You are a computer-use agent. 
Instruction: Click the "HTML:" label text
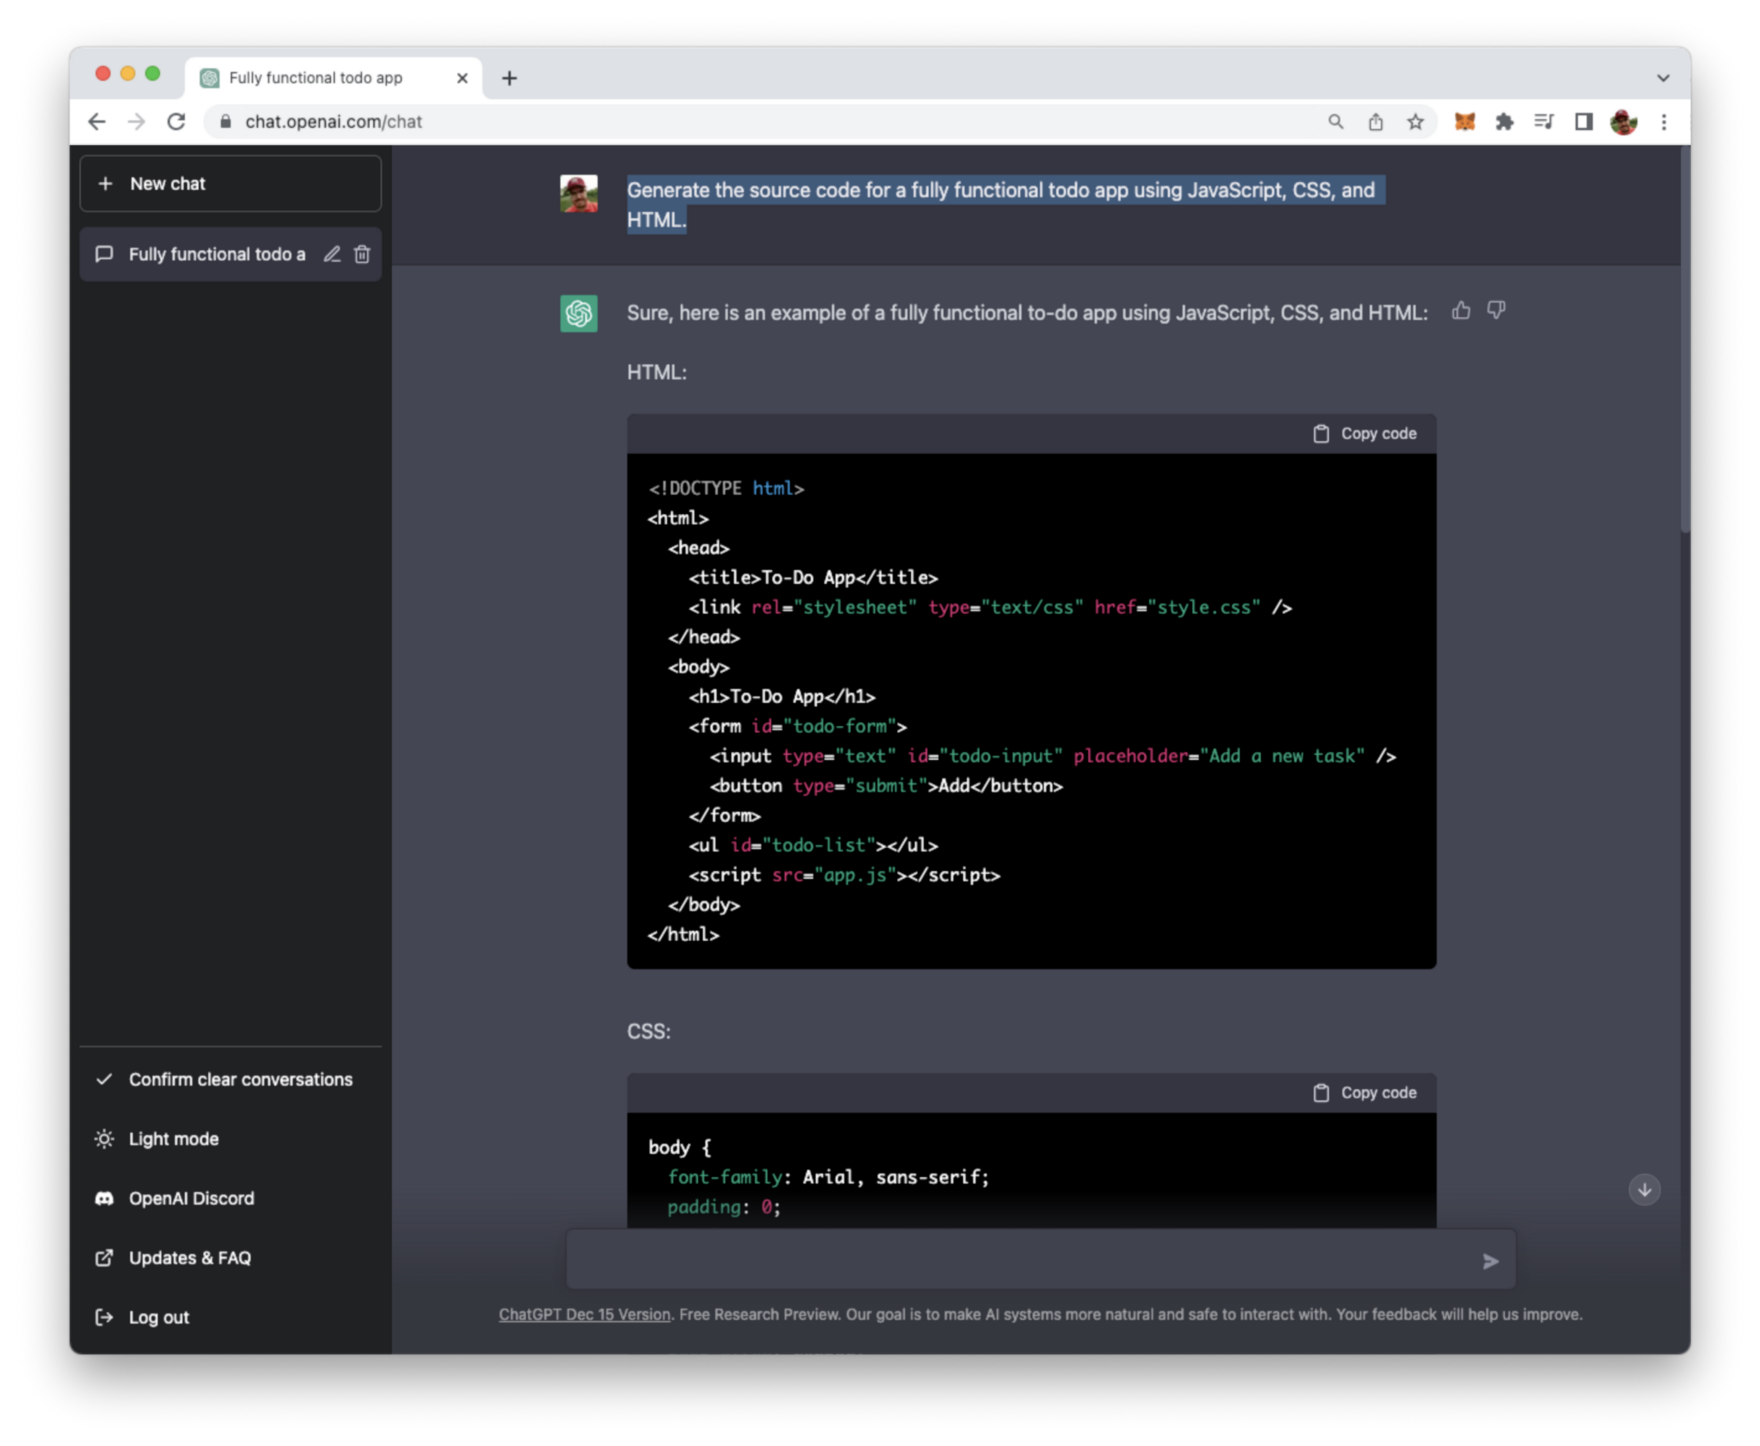pyautogui.click(x=657, y=373)
